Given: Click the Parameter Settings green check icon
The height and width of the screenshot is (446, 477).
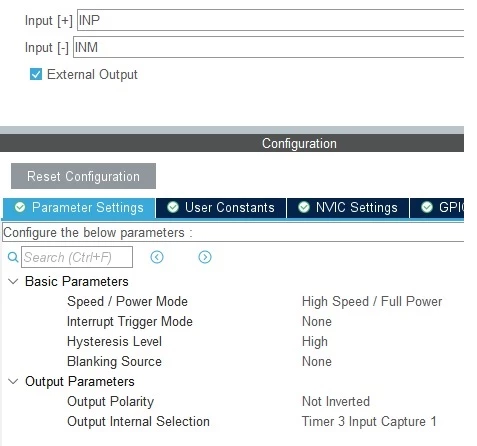Looking at the screenshot, I should [20, 207].
